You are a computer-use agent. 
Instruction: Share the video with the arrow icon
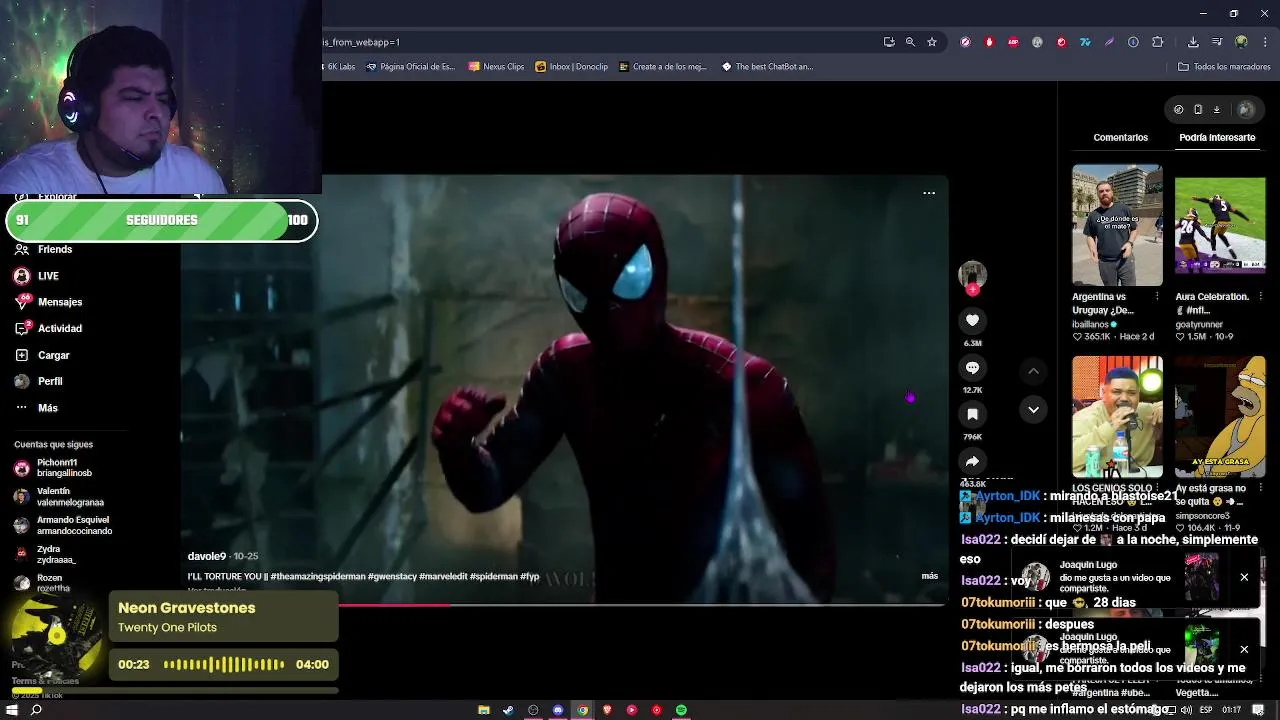[972, 461]
